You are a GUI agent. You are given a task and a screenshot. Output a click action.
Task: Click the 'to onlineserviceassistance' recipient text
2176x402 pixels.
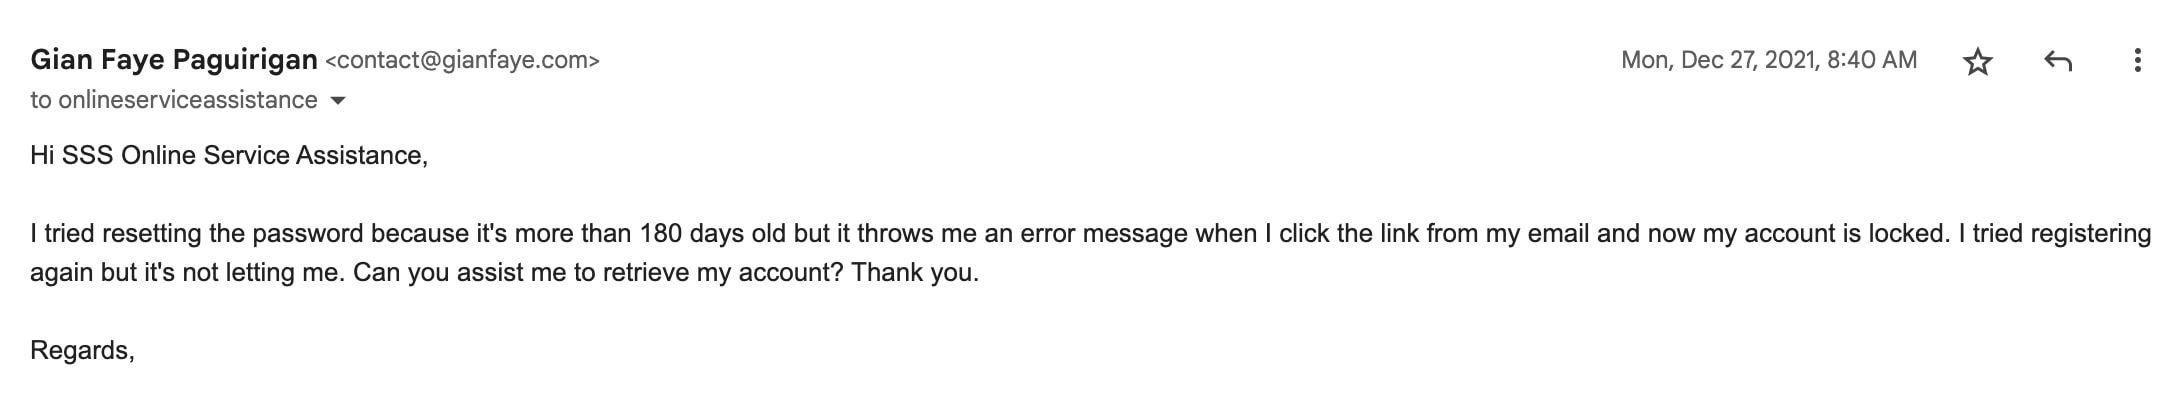174,100
